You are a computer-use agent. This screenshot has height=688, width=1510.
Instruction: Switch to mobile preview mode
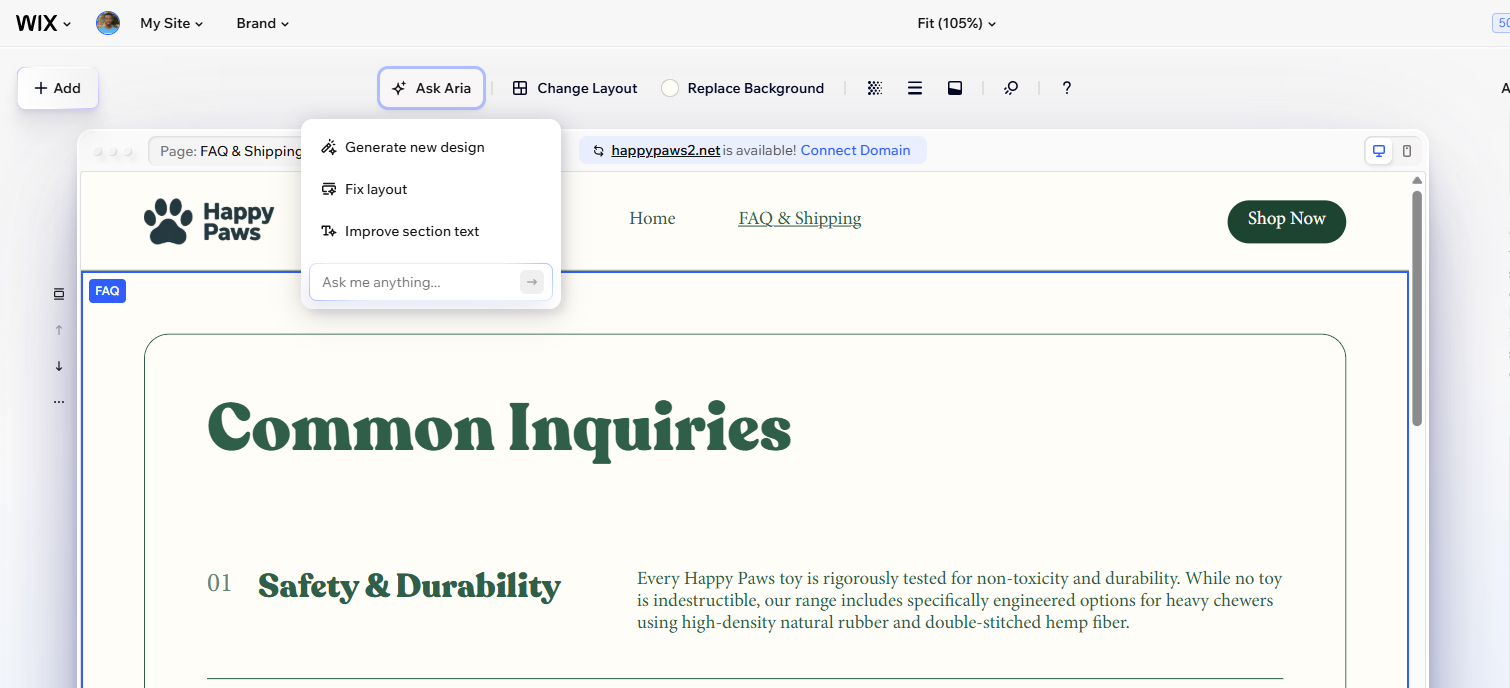click(x=1407, y=151)
